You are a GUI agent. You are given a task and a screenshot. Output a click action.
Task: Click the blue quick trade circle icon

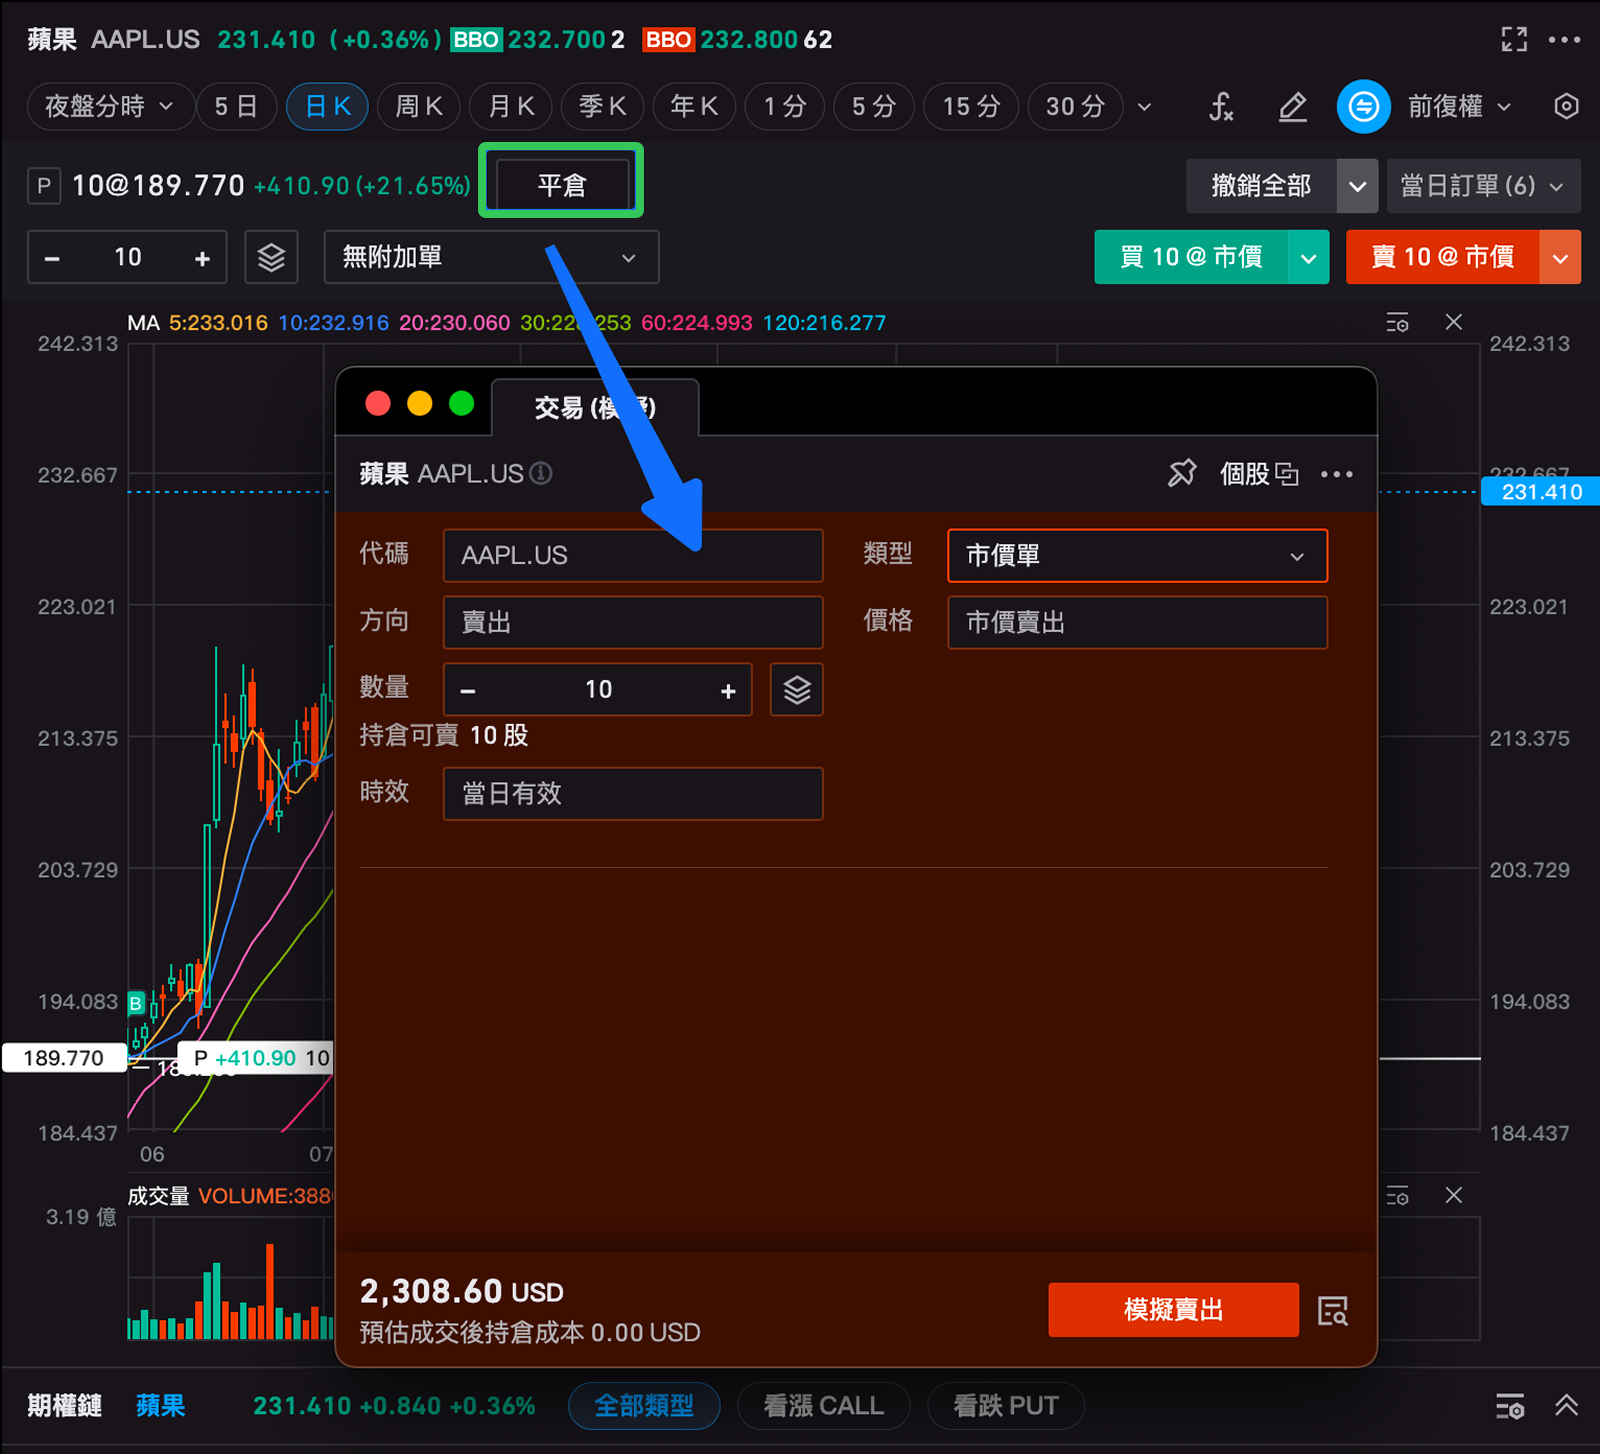(1363, 107)
